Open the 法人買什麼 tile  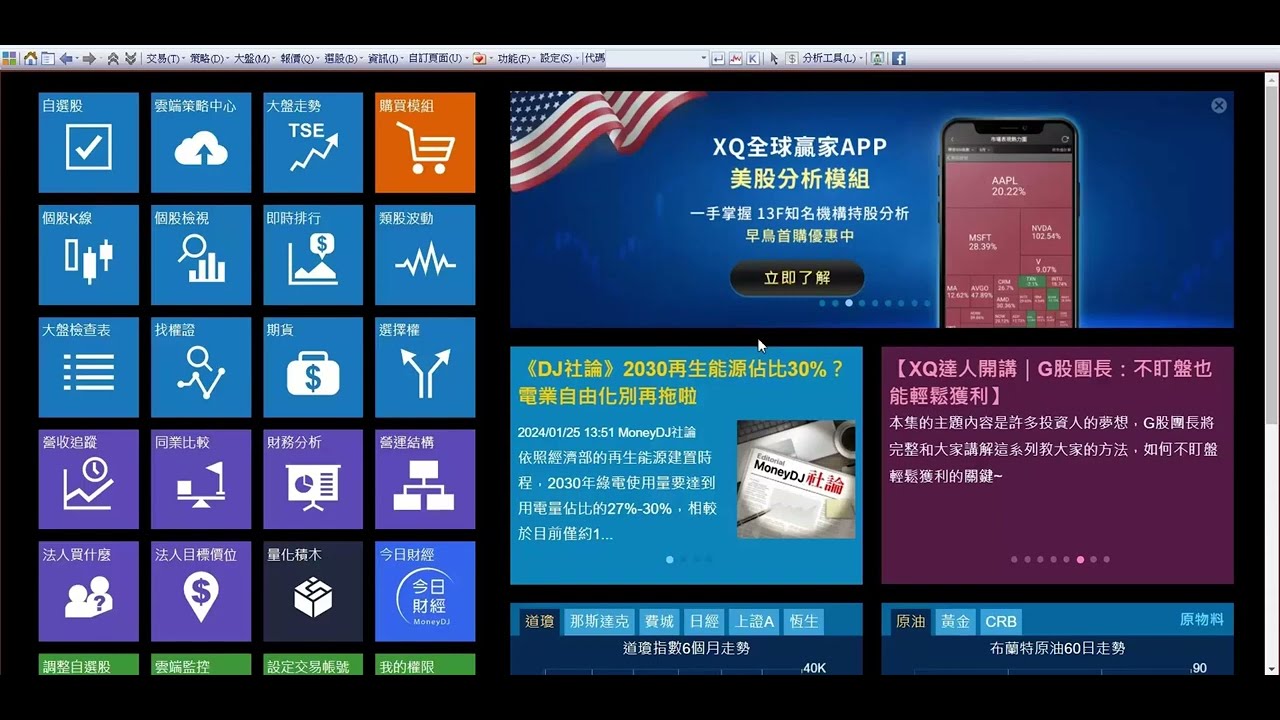(x=88, y=591)
